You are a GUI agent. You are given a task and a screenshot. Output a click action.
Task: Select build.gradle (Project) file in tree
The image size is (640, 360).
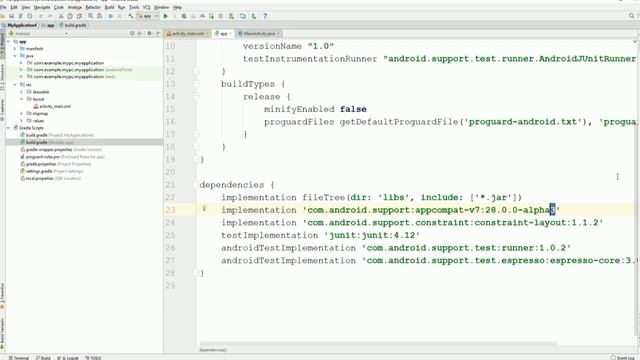[57, 135]
